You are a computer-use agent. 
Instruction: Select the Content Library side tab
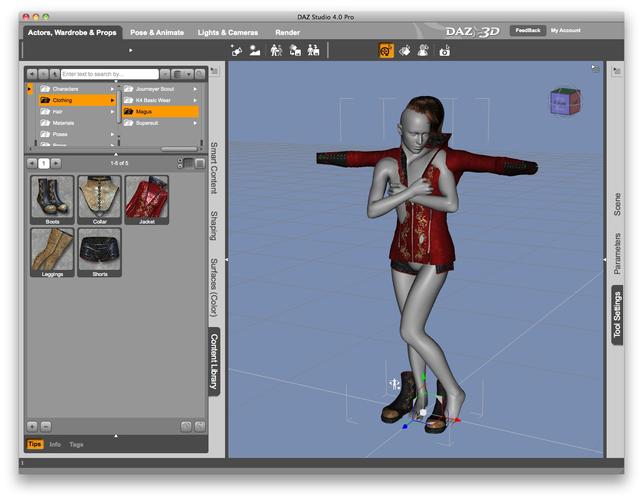pos(214,361)
